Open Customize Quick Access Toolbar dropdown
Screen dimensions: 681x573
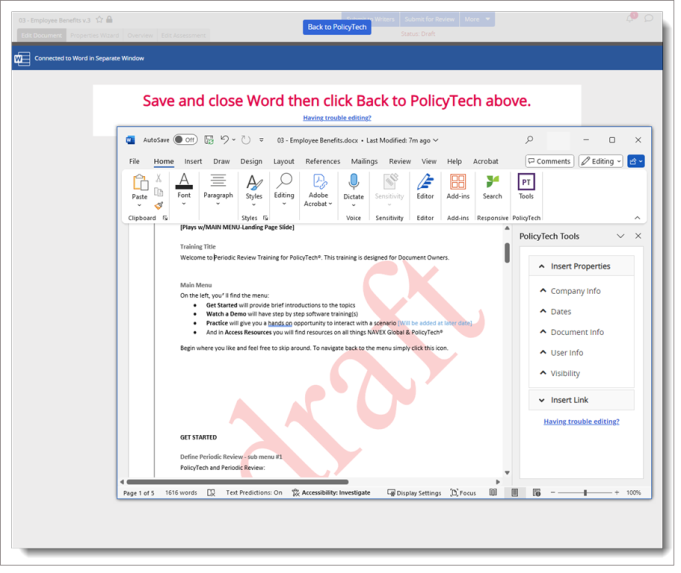[261, 140]
